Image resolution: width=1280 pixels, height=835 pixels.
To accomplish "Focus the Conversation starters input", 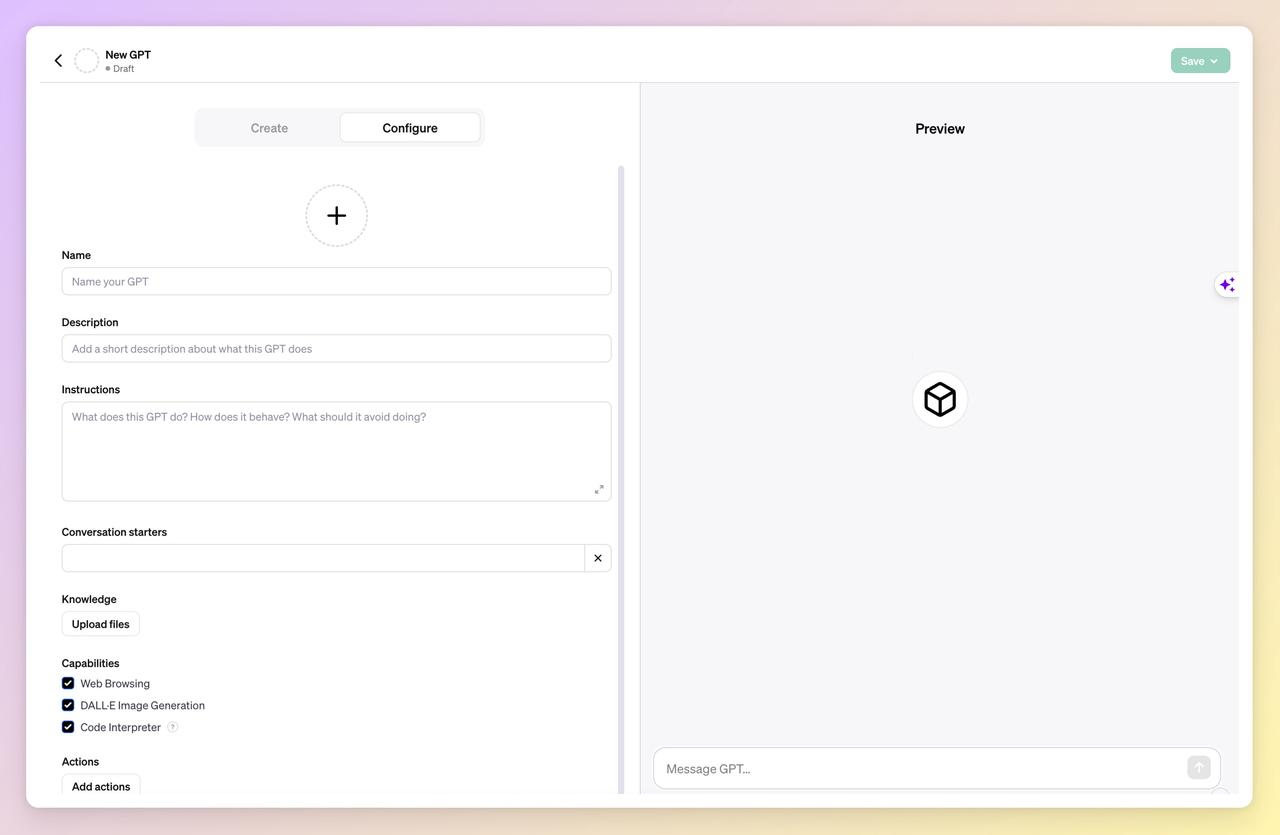I will (323, 558).
